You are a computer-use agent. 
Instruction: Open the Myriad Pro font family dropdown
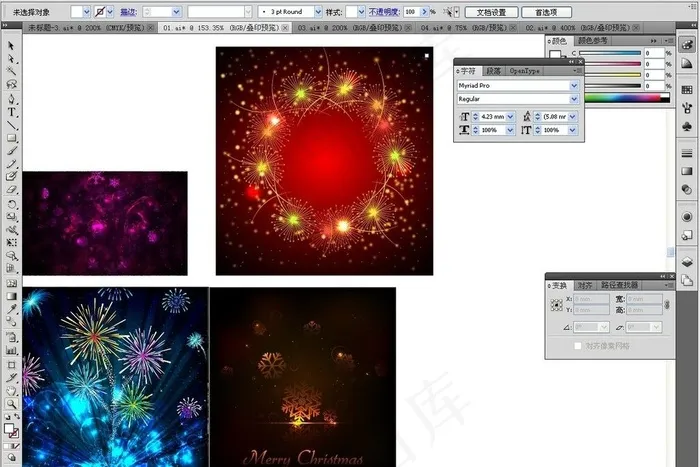click(574, 85)
